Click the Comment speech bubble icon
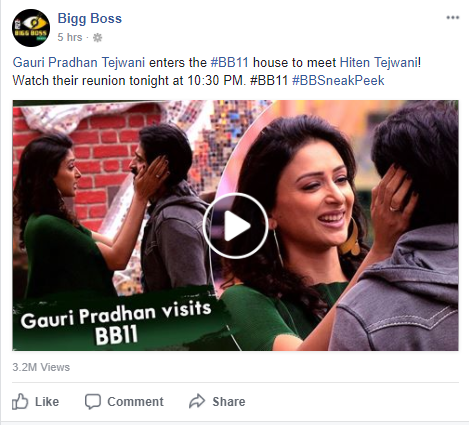469x425 pixels. click(x=93, y=401)
